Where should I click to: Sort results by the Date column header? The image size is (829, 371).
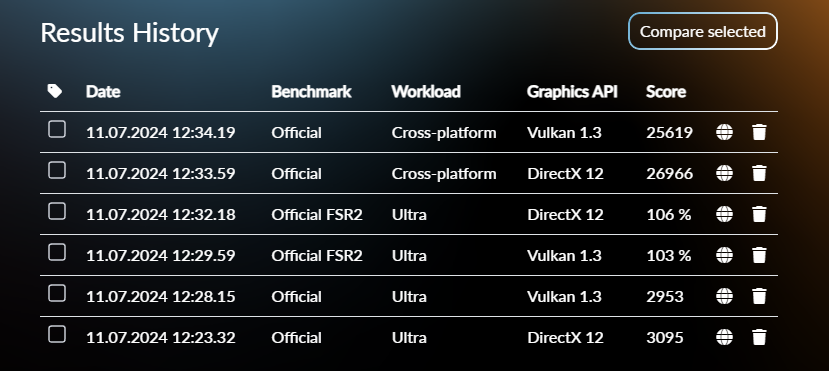click(103, 91)
